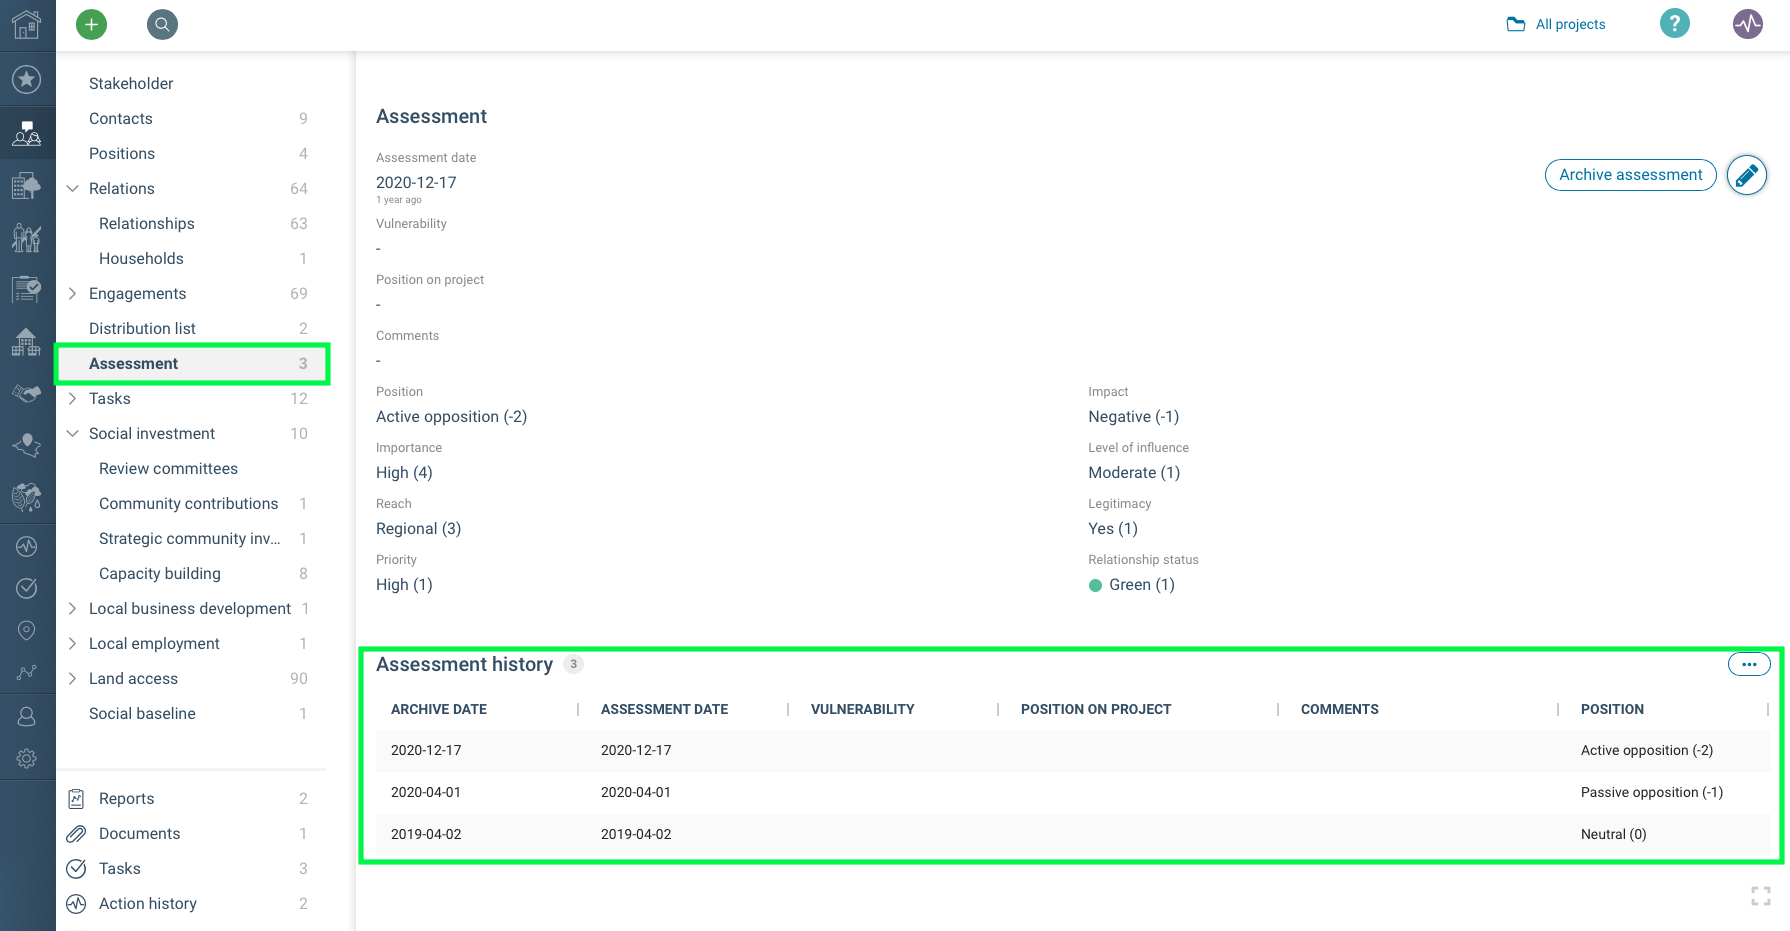
Task: Open the people with flag icon in rail
Action: [x=27, y=237]
